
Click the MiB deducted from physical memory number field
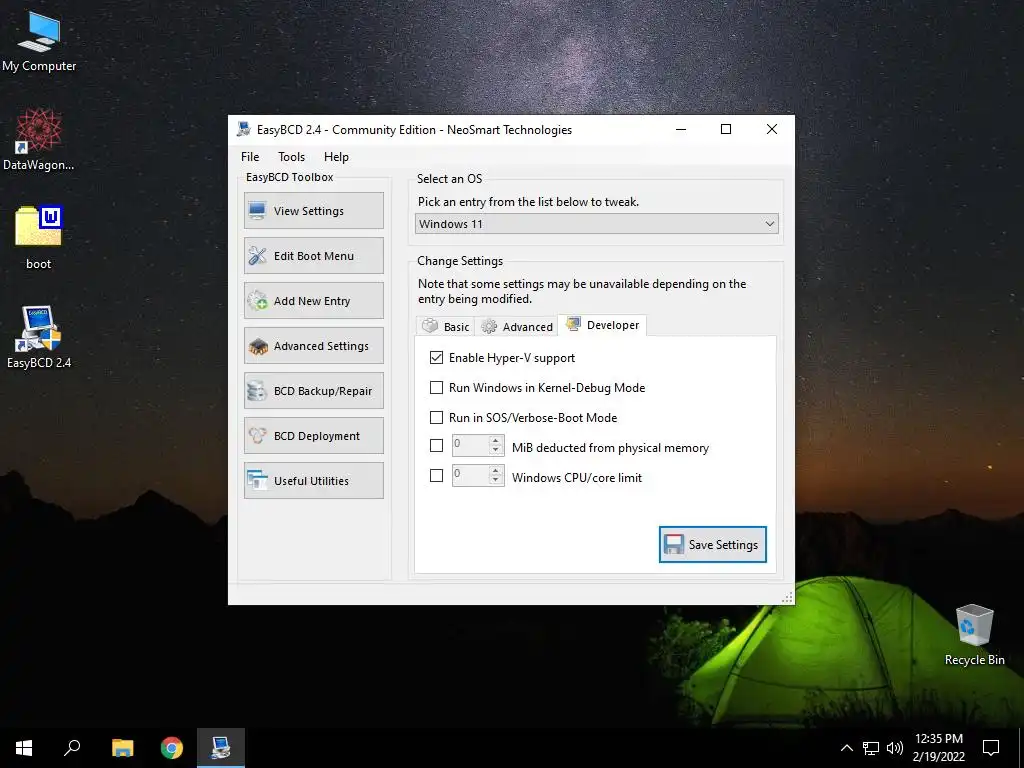coord(471,445)
